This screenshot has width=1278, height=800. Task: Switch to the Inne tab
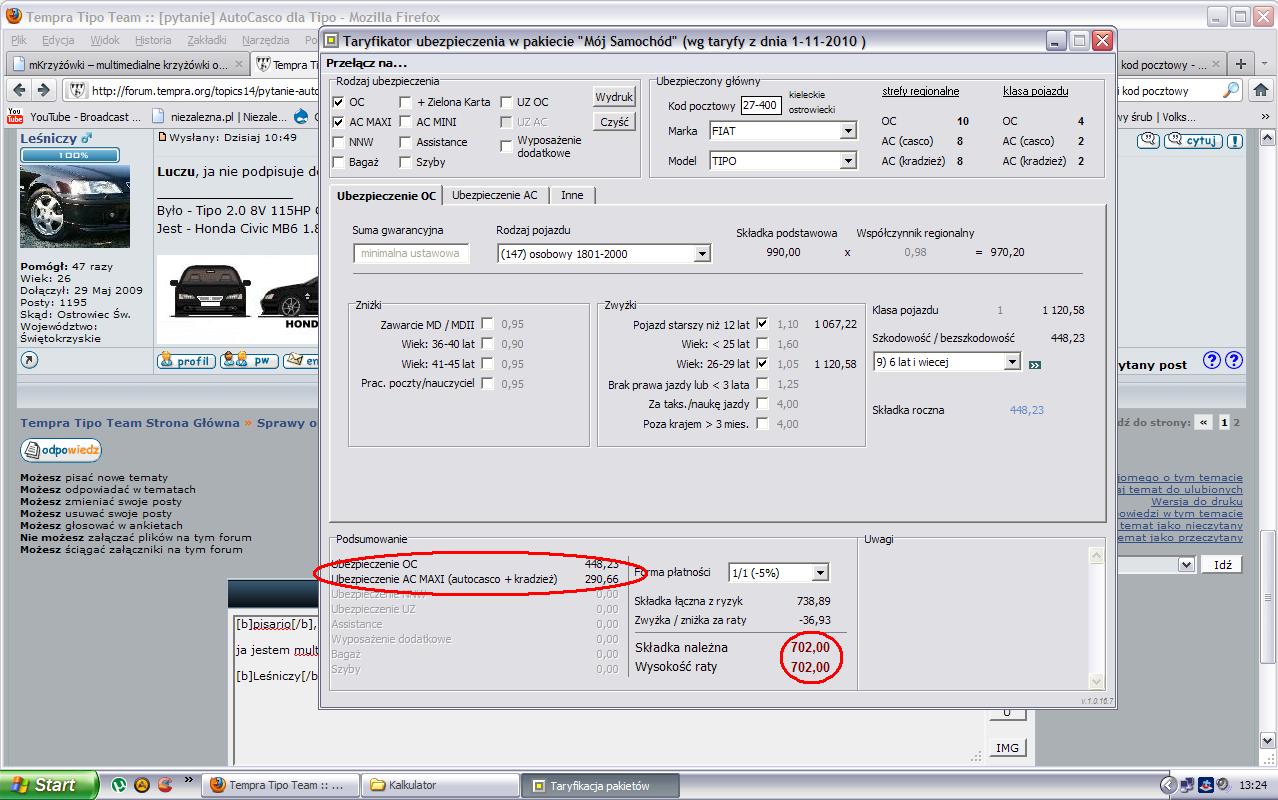(572, 196)
